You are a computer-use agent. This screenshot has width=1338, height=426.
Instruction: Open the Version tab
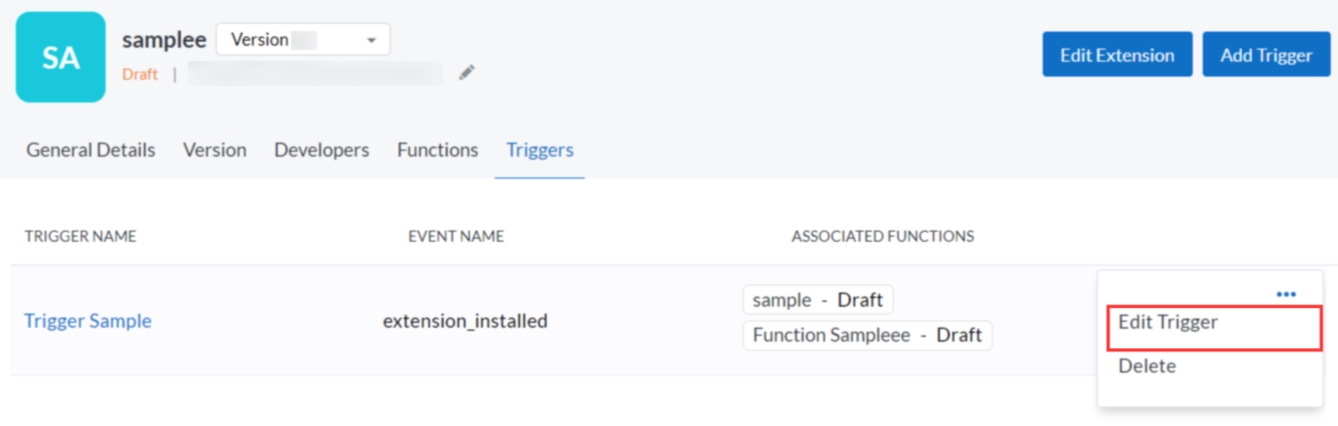(214, 150)
